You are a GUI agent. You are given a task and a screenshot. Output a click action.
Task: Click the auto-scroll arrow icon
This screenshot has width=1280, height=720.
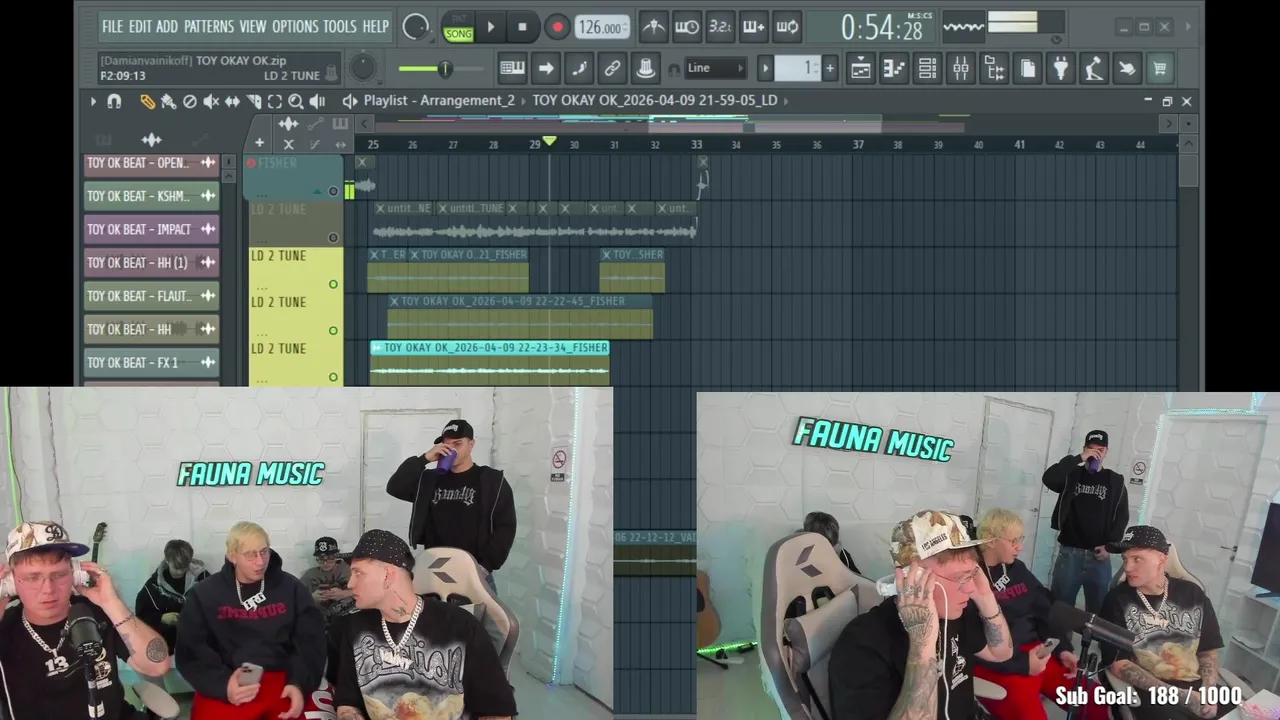[x=546, y=68]
